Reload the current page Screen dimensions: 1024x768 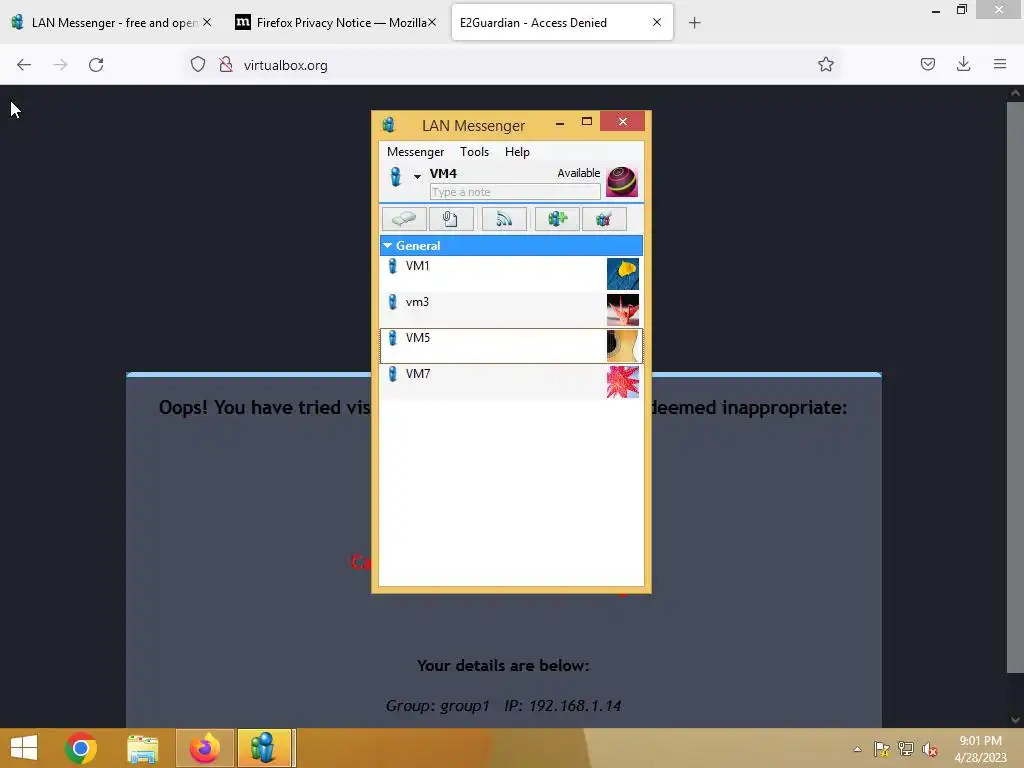tap(96, 65)
